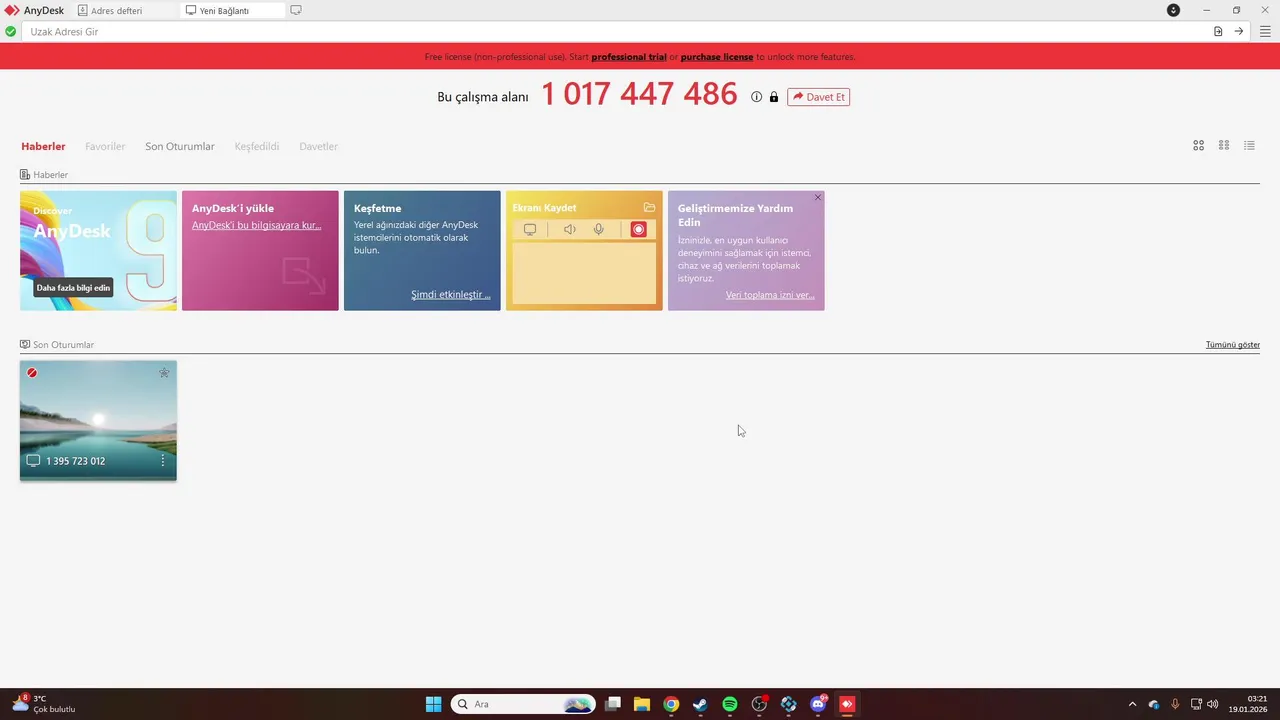The image size is (1280, 720).
Task: Click Şimdi etkinleştir link in Keşfetme card
Action: (451, 295)
